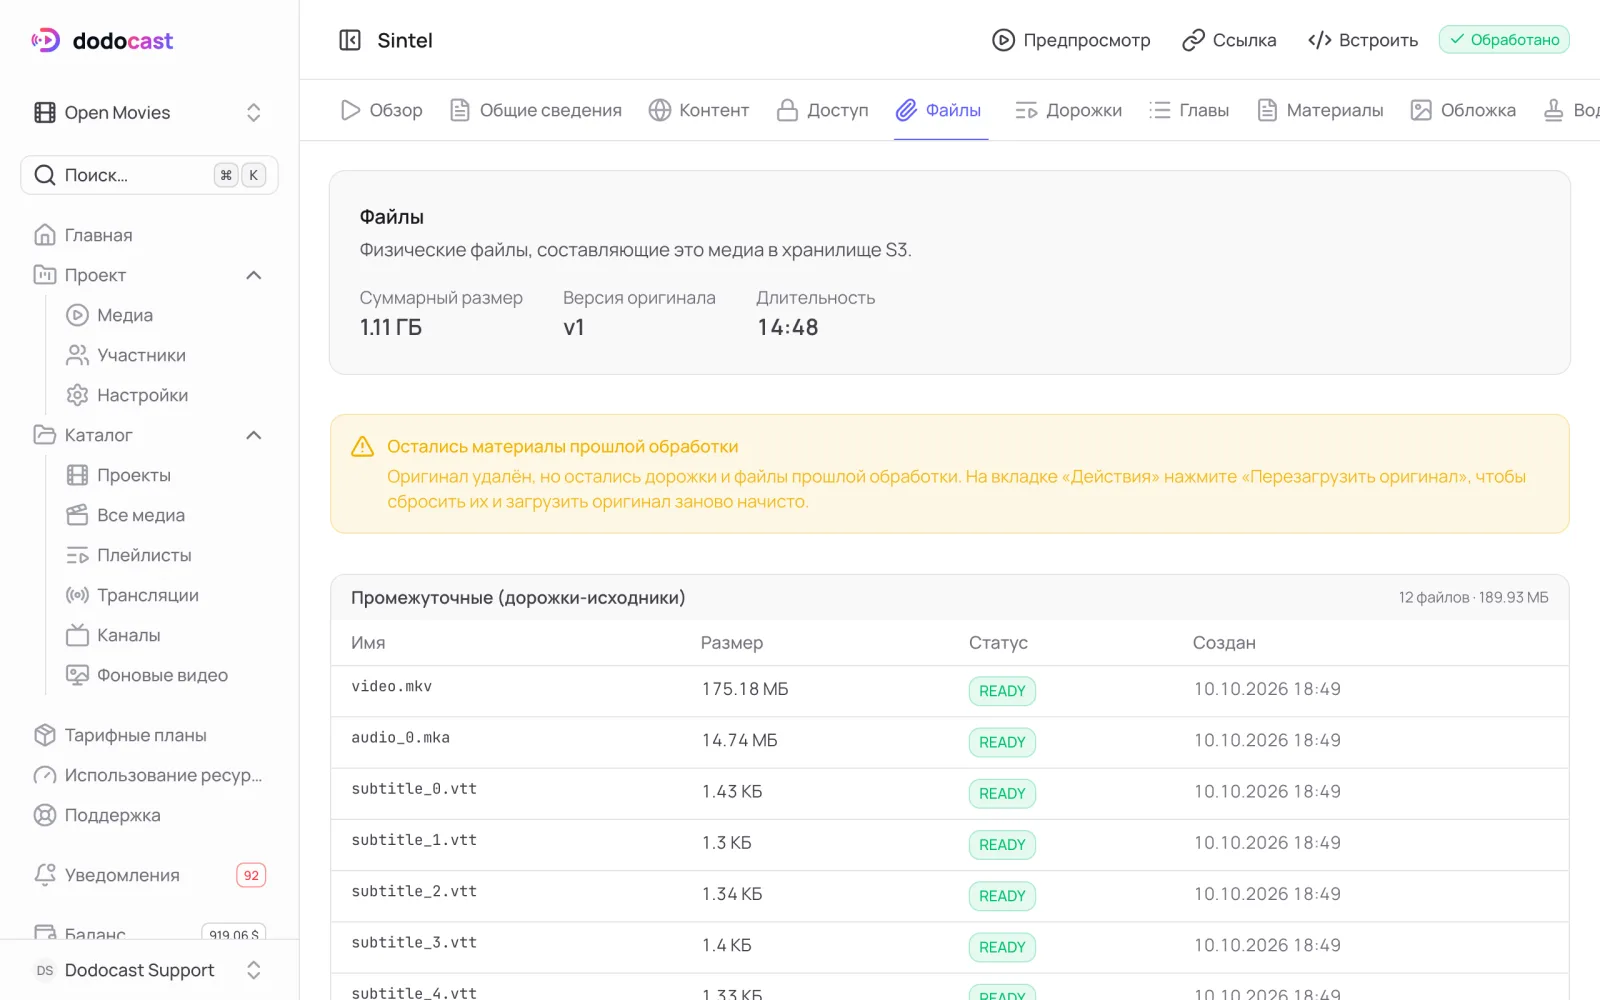
Task: Open Уведомления bell icon in sidebar
Action: pyautogui.click(x=45, y=875)
